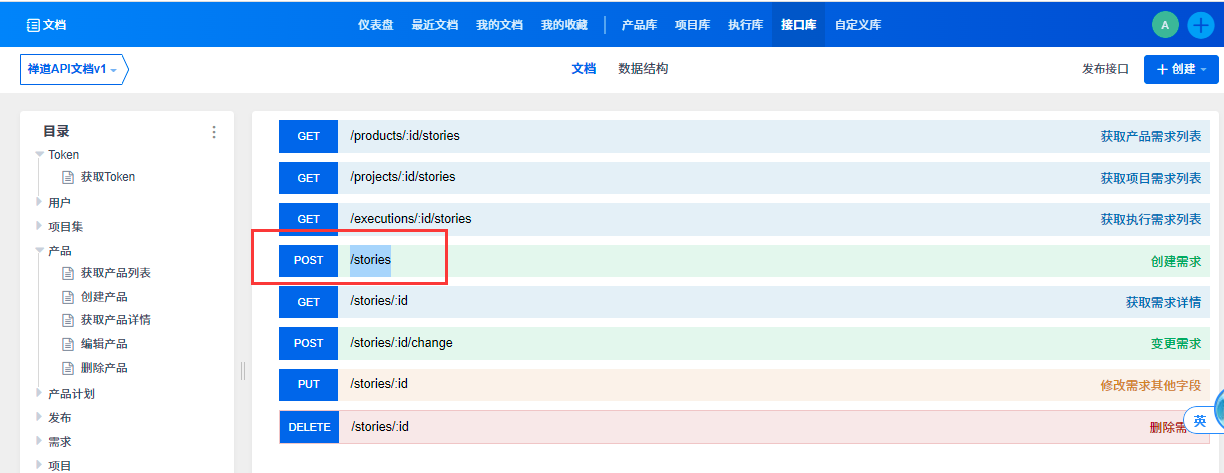Open the 创建 dropdown button
Screen dimensions: 1224x473
tap(1181, 69)
